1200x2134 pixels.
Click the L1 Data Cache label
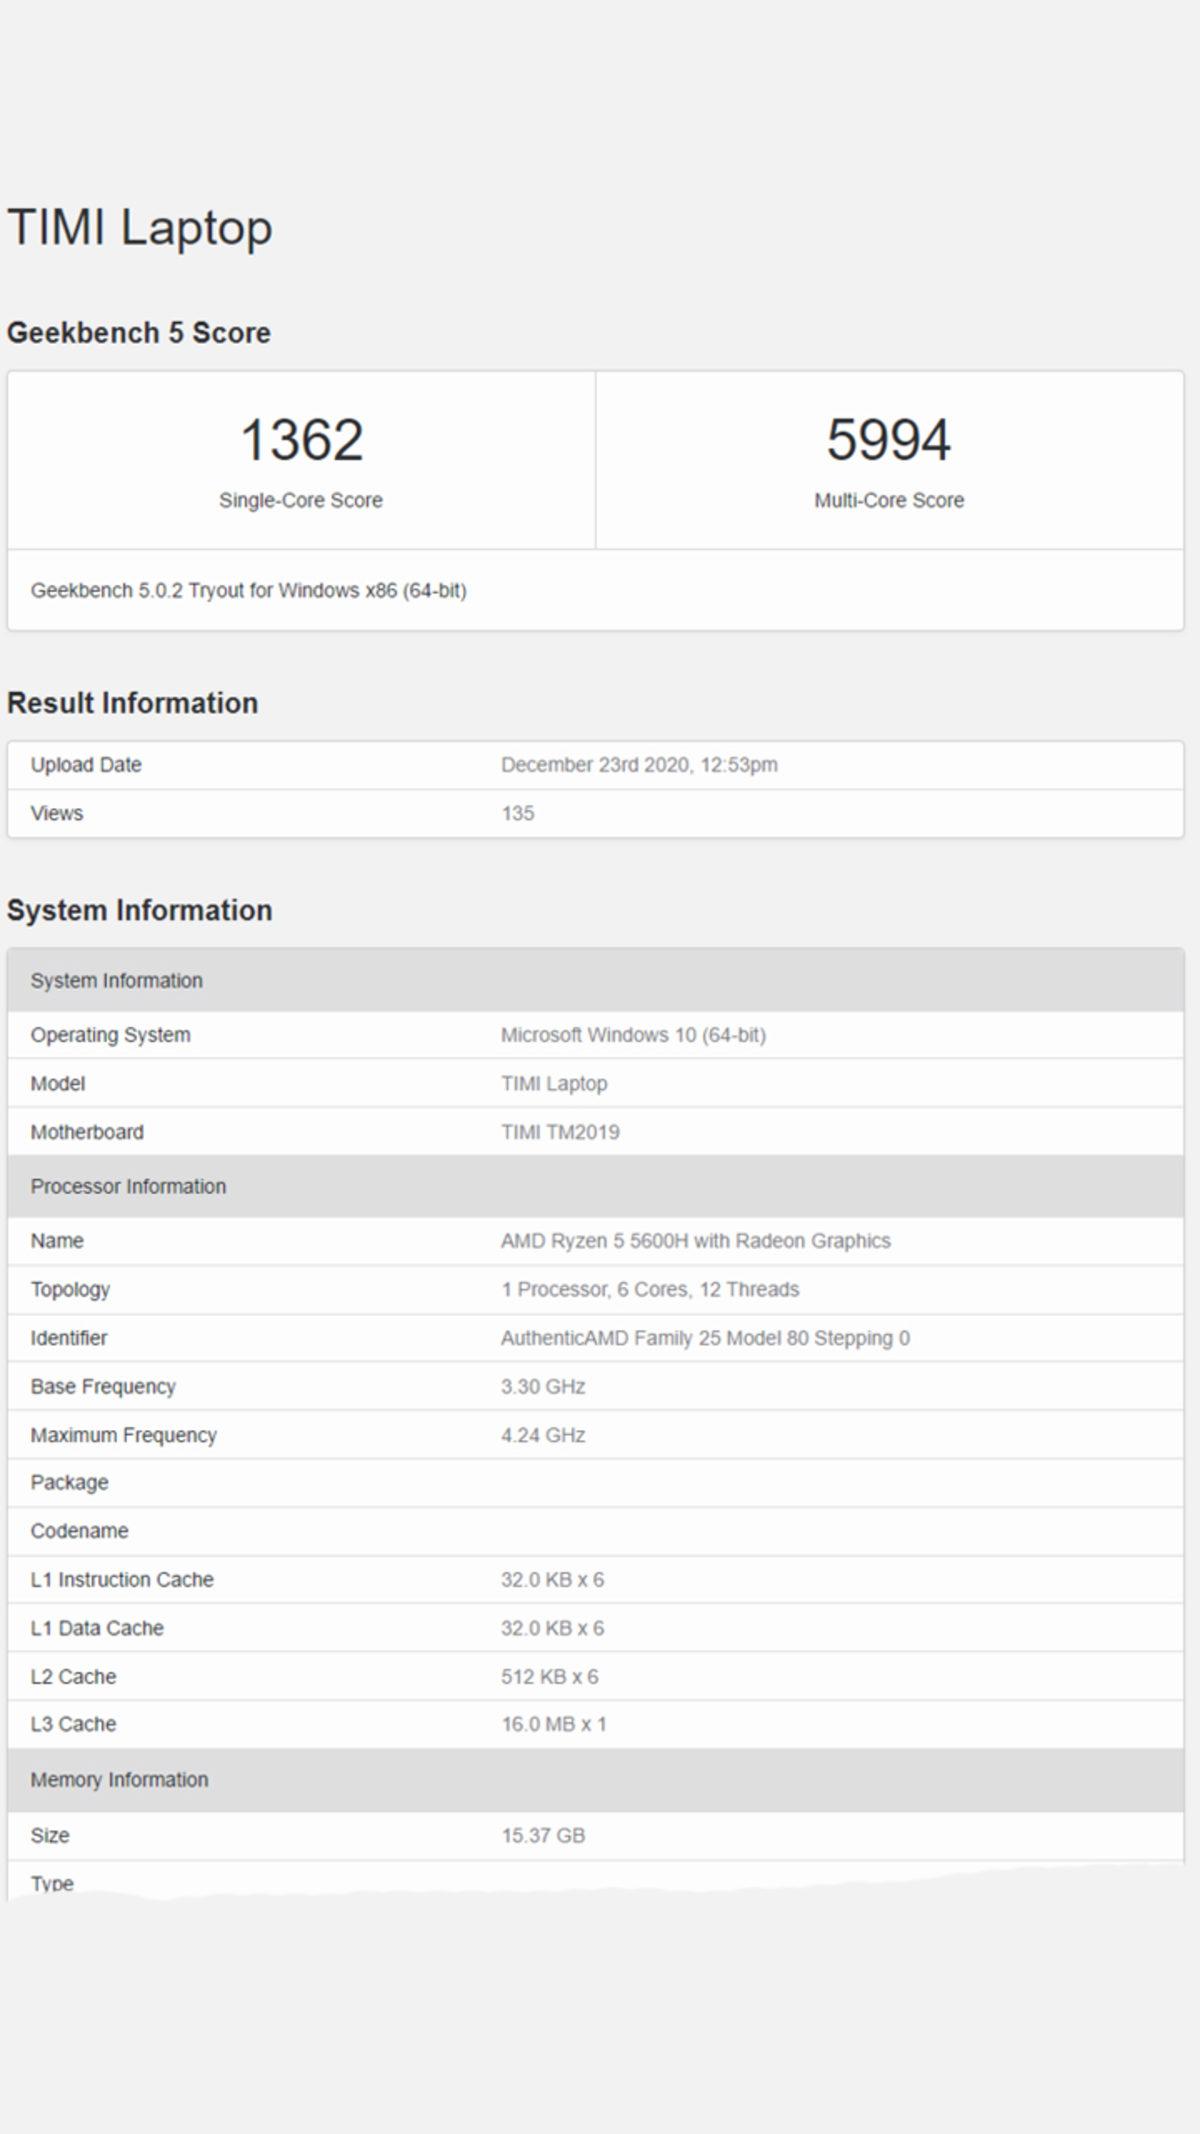[97, 1628]
